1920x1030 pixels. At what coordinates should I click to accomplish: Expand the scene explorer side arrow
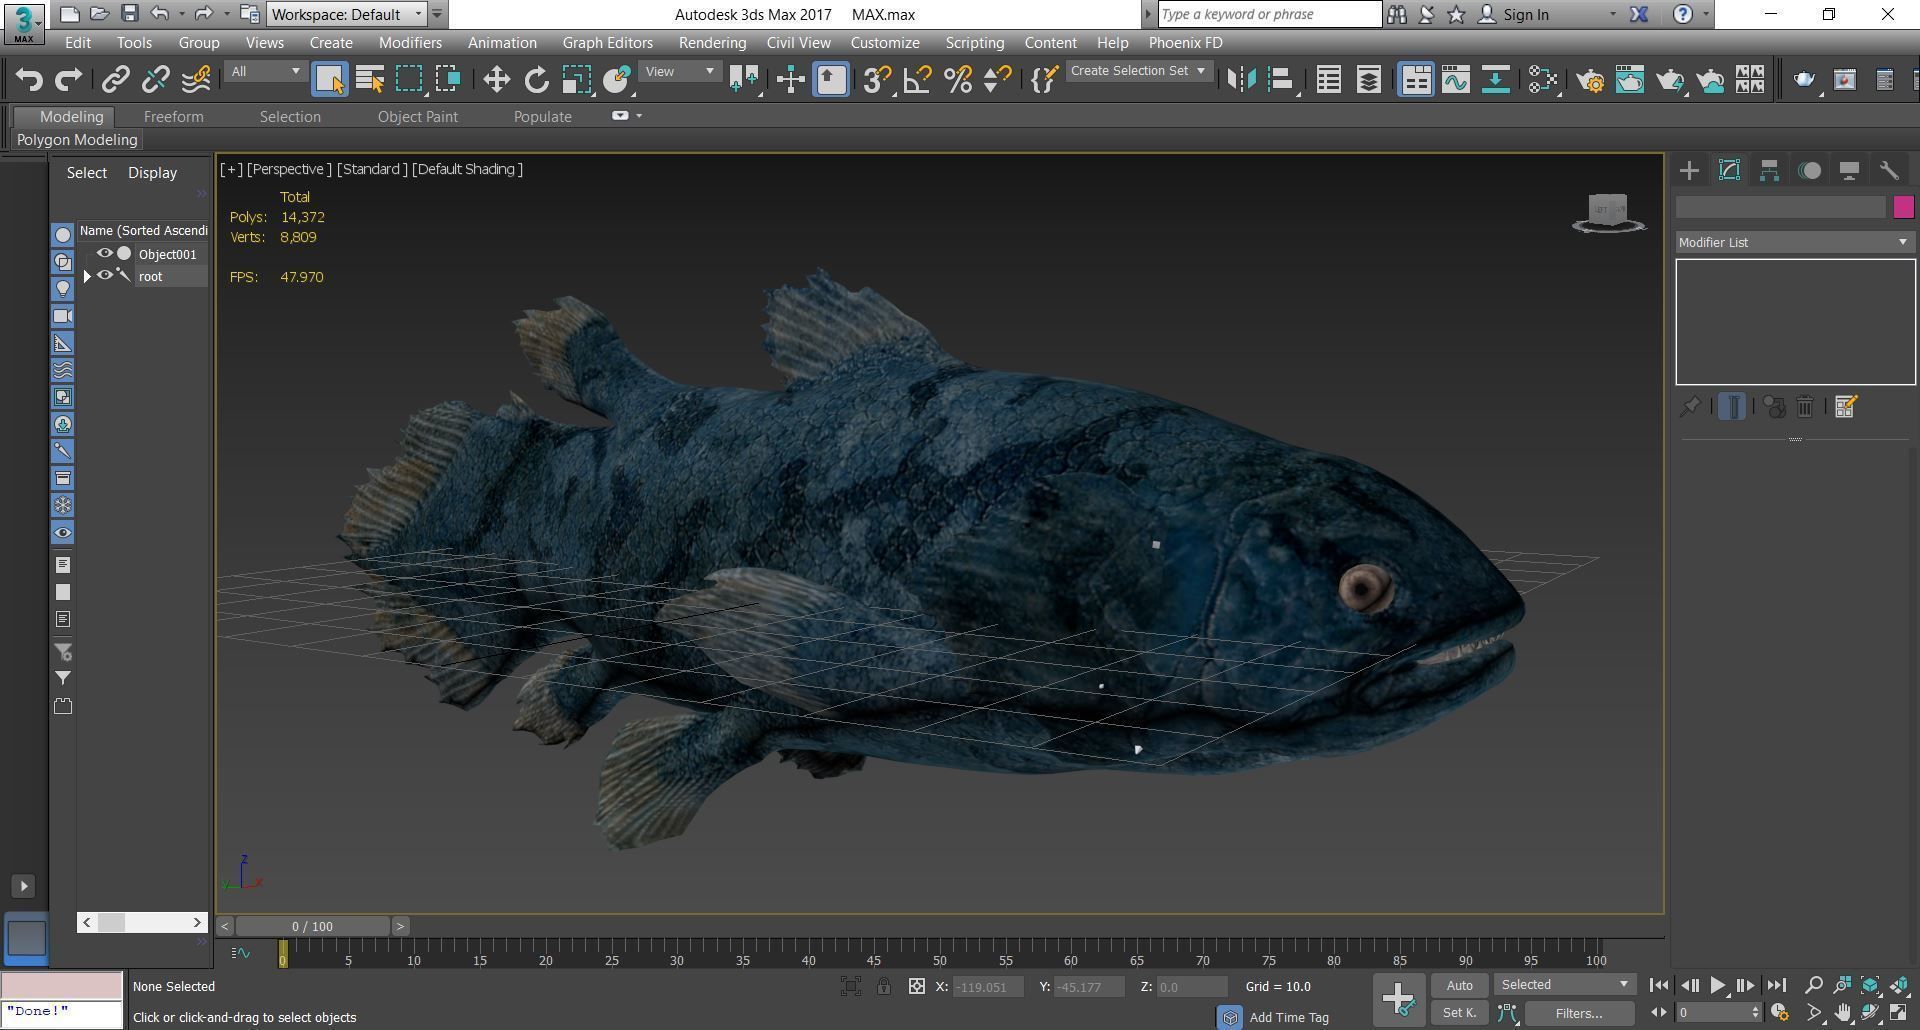tap(25, 886)
